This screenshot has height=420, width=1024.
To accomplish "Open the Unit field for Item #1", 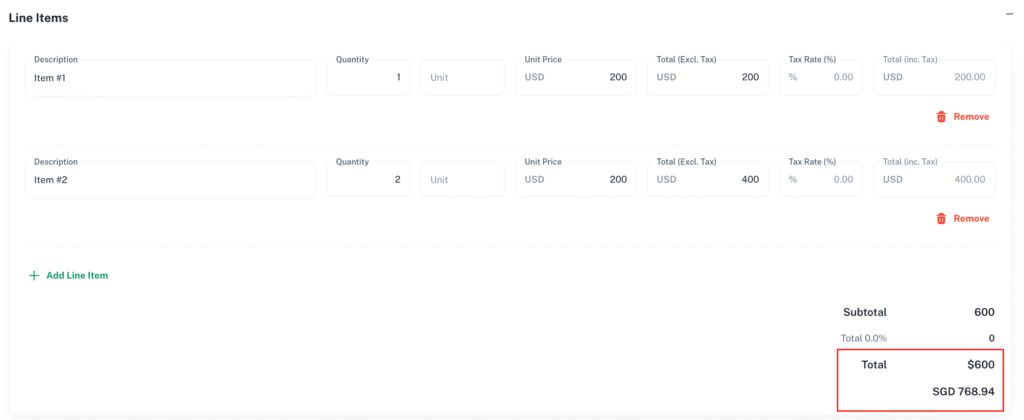I will pyautogui.click(x=462, y=78).
